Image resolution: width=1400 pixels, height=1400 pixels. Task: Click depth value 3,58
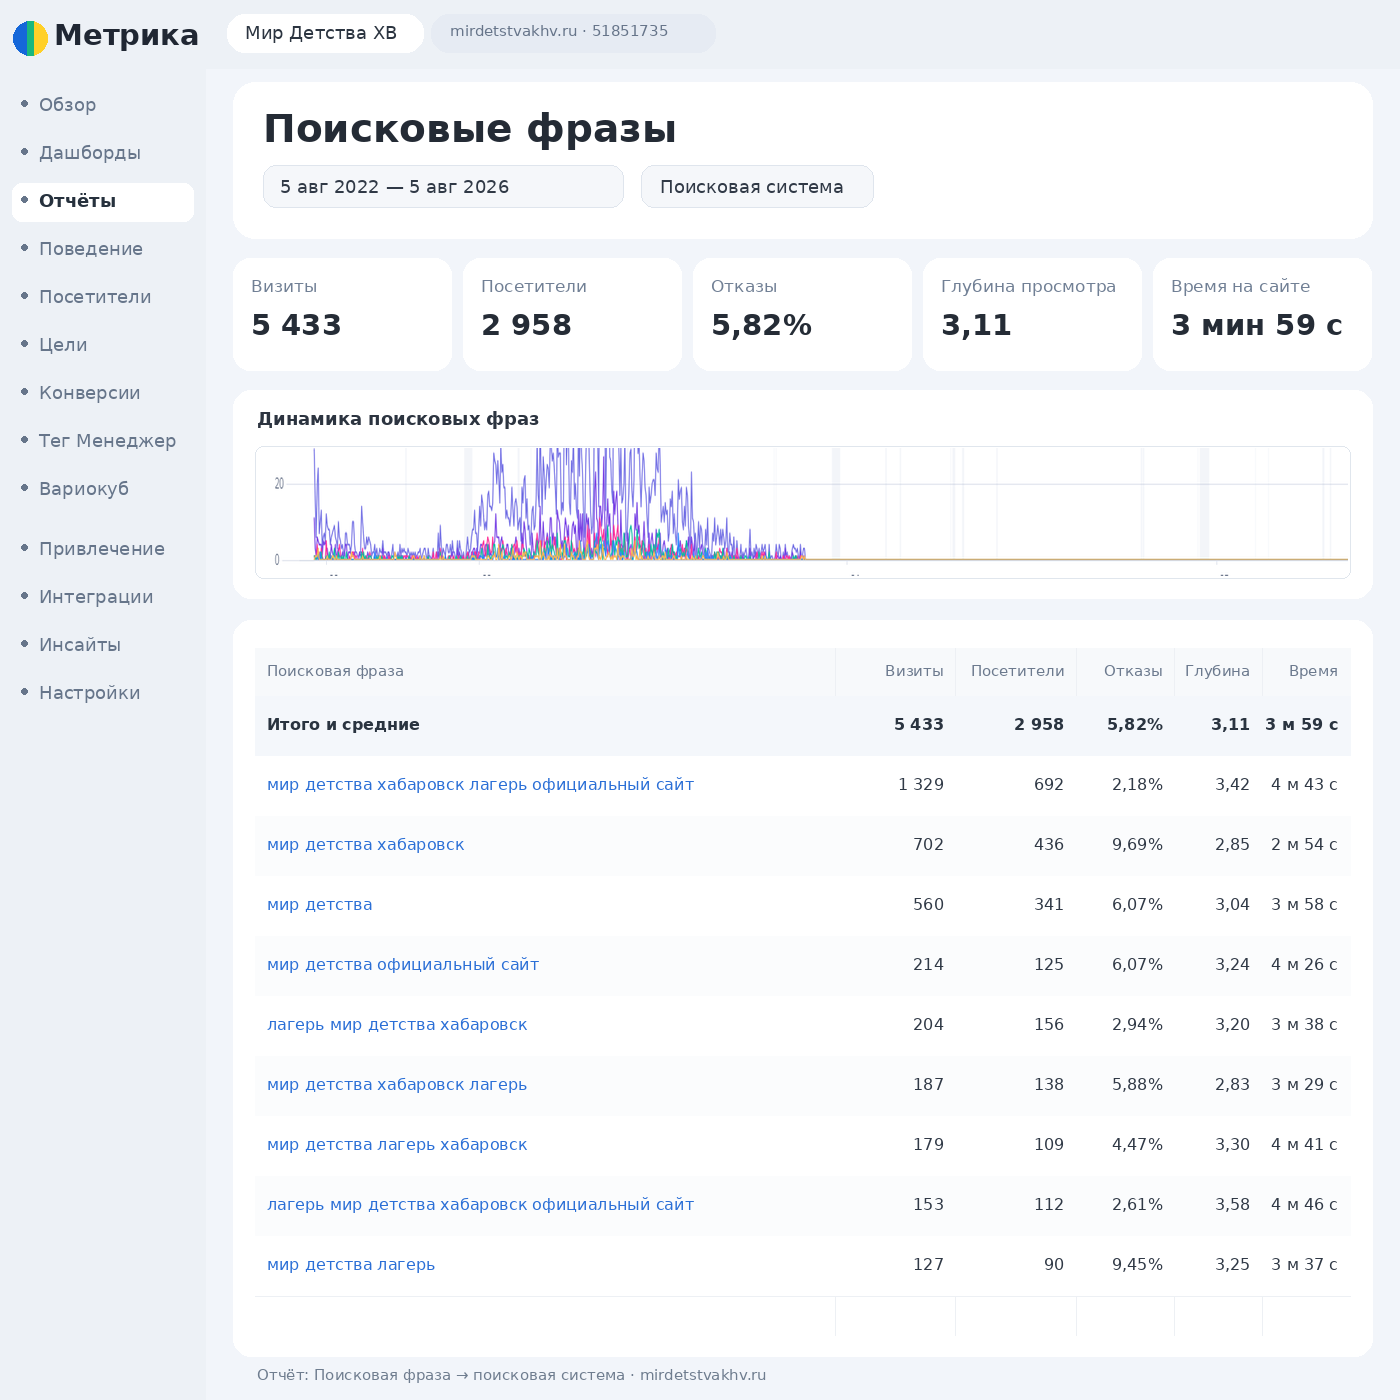coord(1232,1205)
